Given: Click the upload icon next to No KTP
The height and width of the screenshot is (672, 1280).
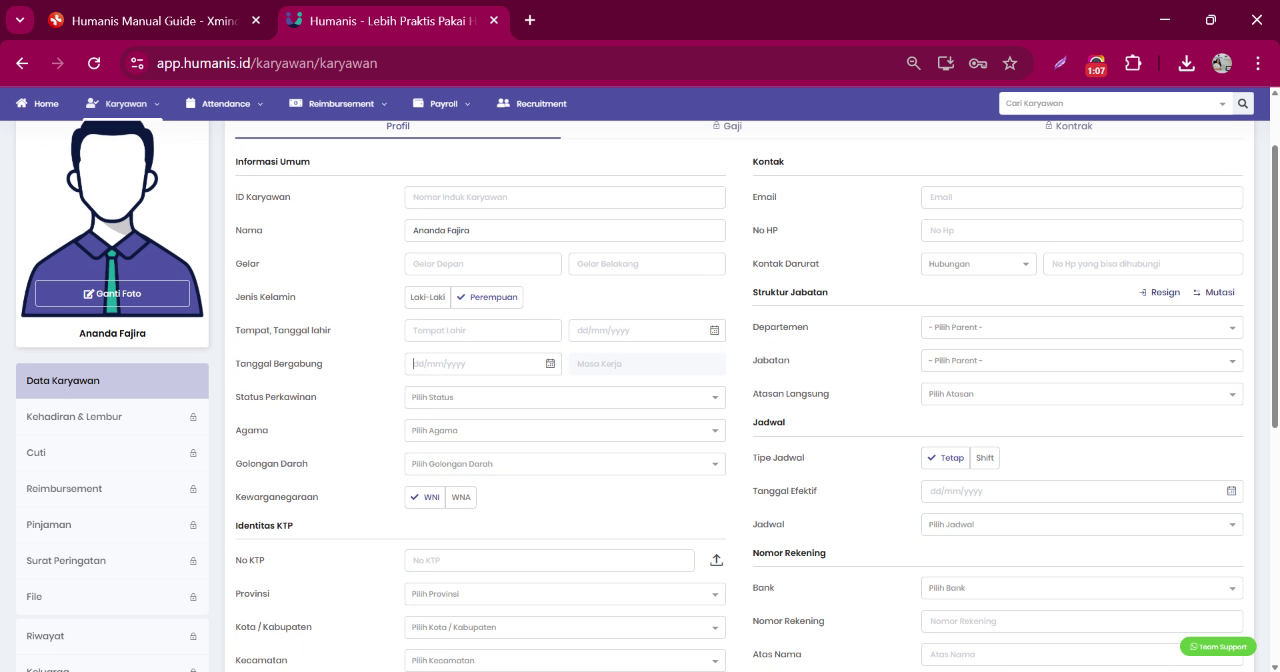Looking at the screenshot, I should (x=716, y=560).
